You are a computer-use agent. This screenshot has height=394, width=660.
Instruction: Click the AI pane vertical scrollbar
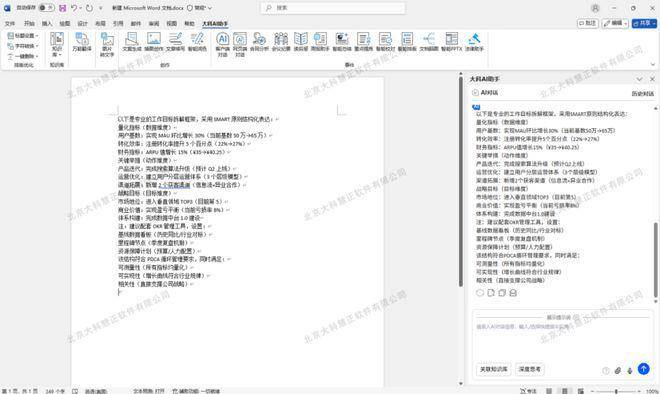pyautogui.click(x=655, y=259)
